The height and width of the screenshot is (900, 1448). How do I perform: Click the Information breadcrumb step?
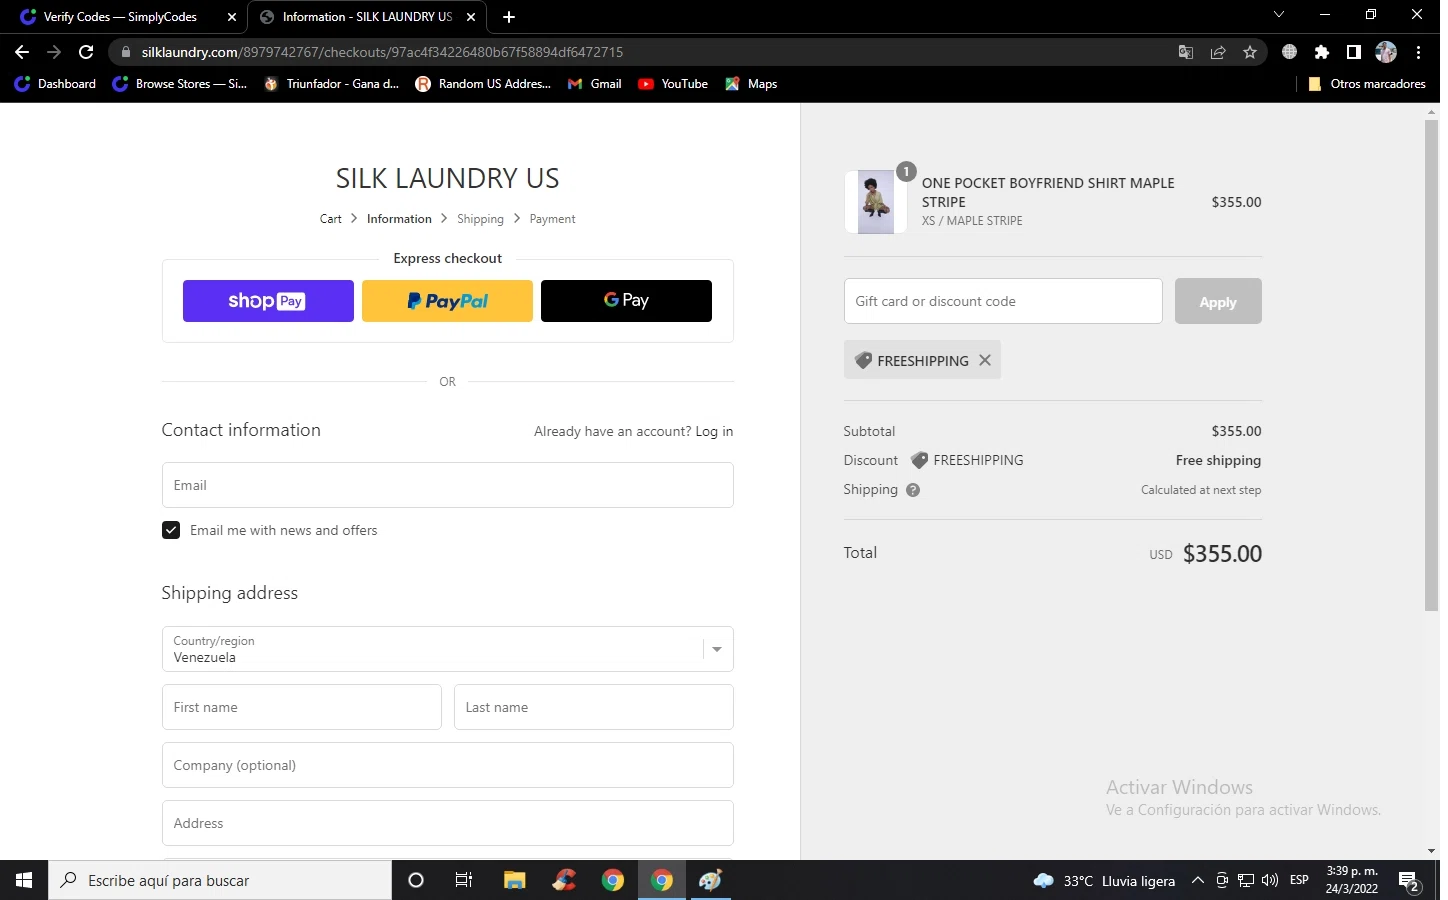tap(399, 219)
